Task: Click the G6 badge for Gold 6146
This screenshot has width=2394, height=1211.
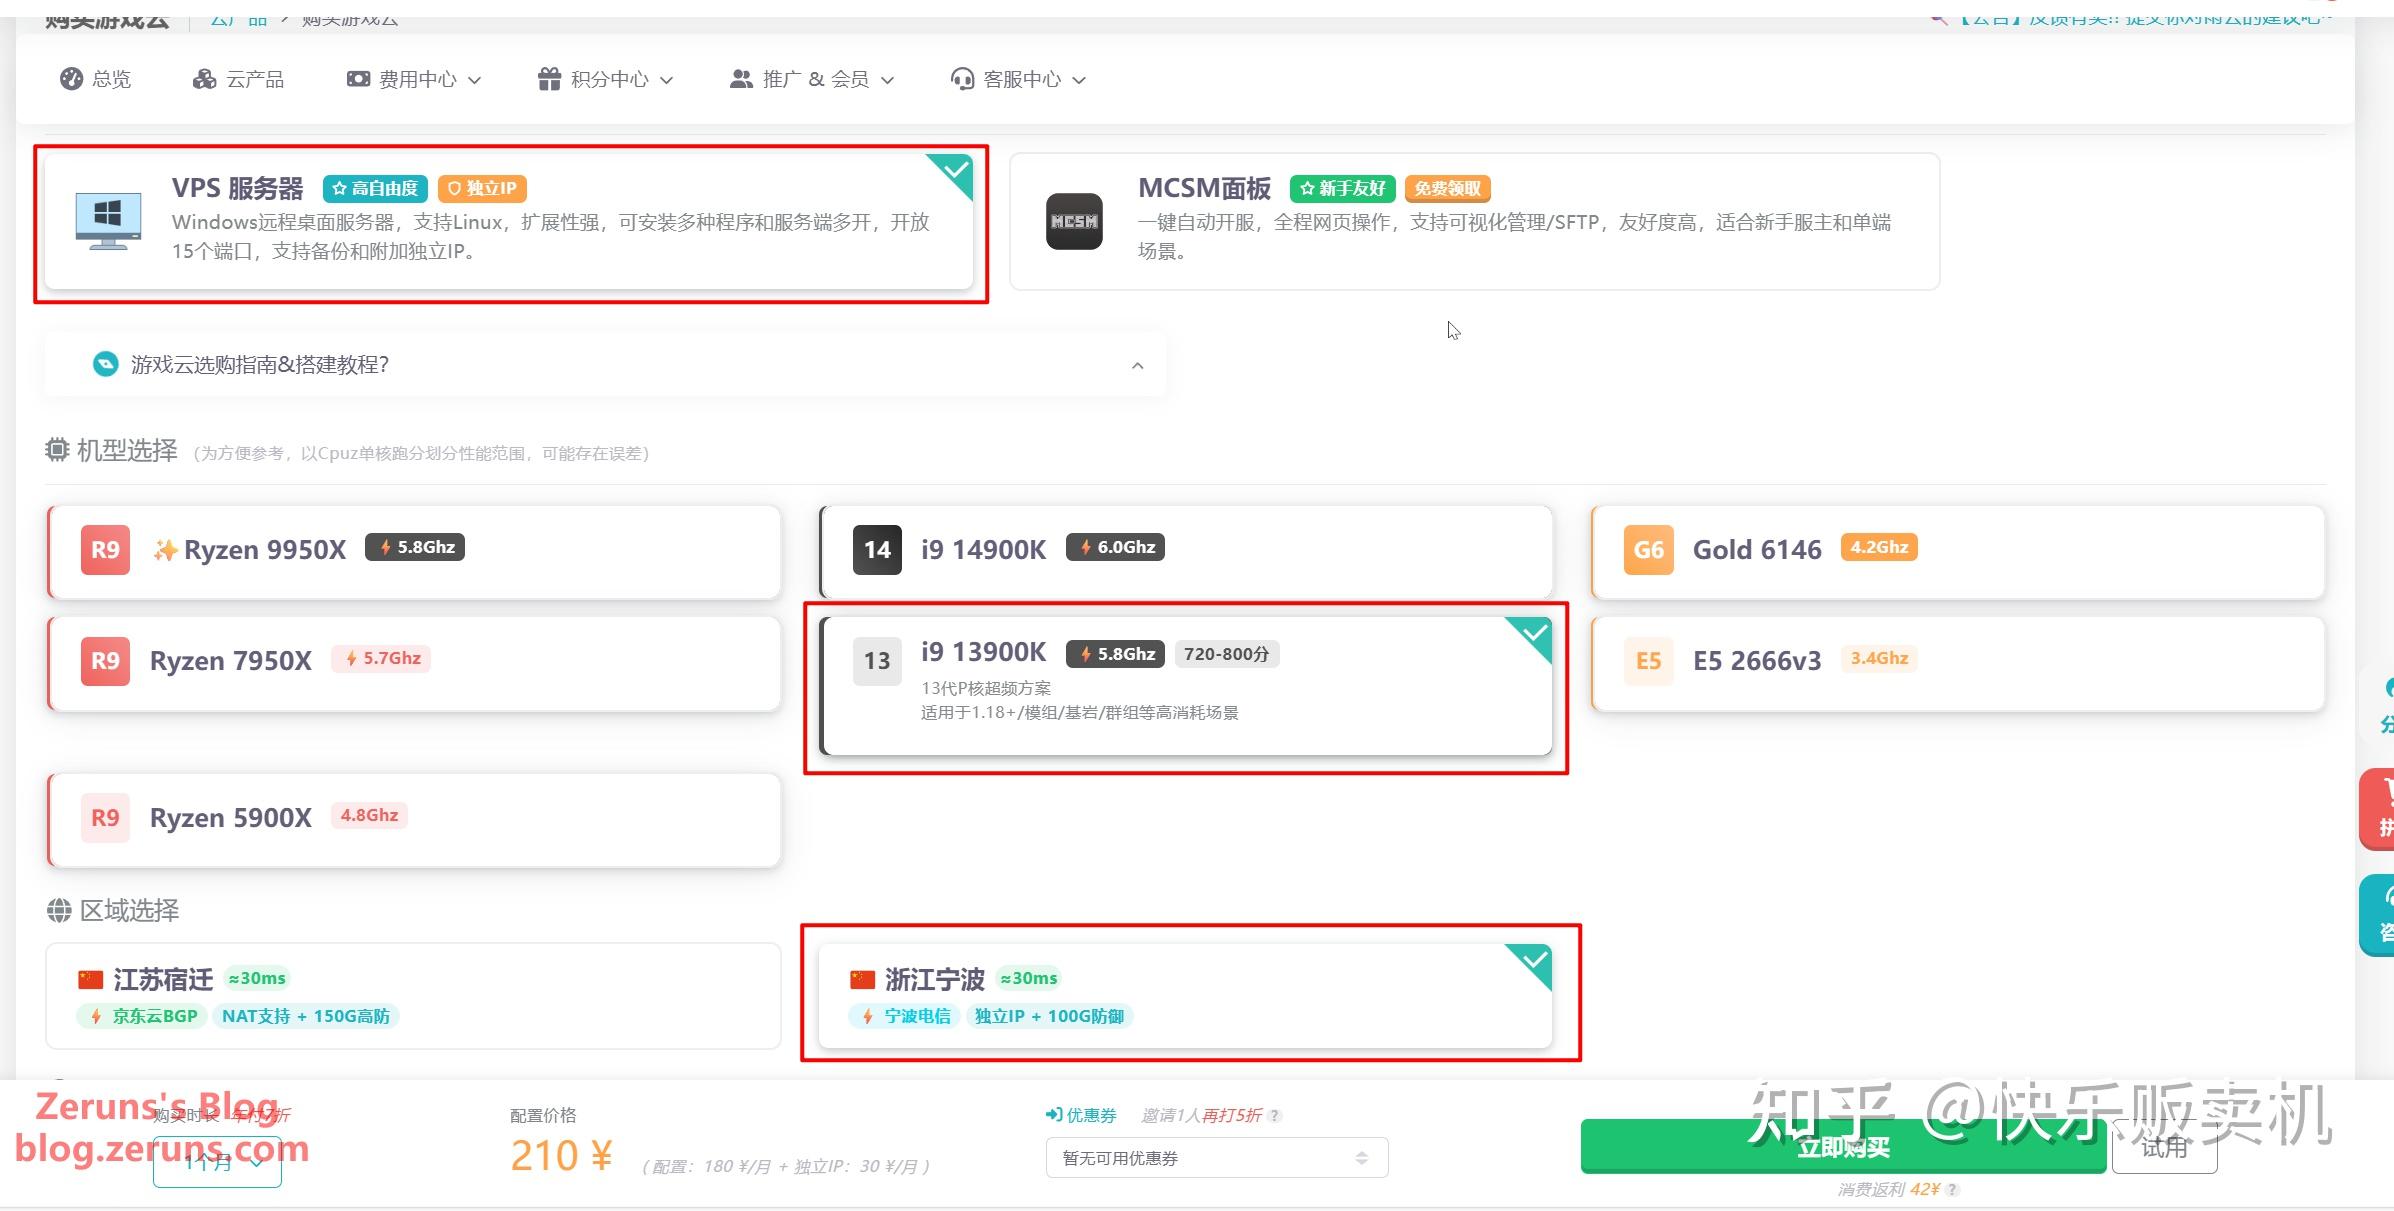Action: [1648, 550]
